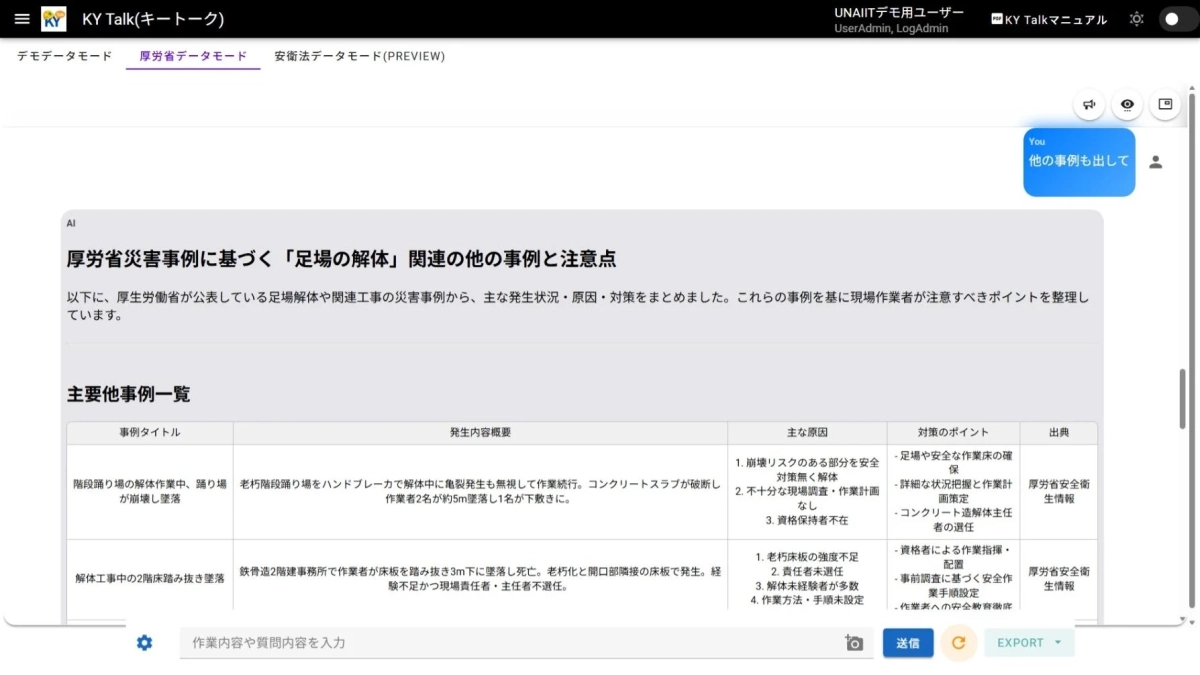Open chat settings with the gear icon

click(x=143, y=643)
